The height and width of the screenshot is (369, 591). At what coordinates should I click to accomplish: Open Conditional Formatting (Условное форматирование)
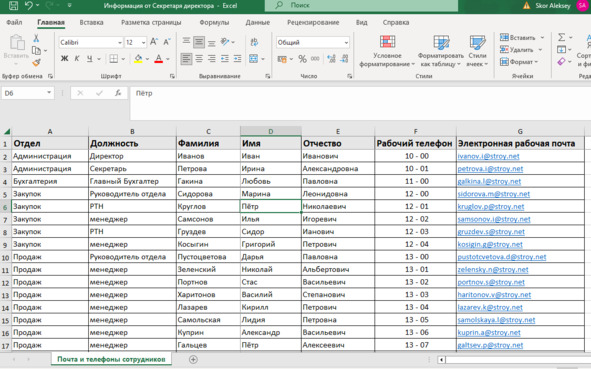click(387, 51)
